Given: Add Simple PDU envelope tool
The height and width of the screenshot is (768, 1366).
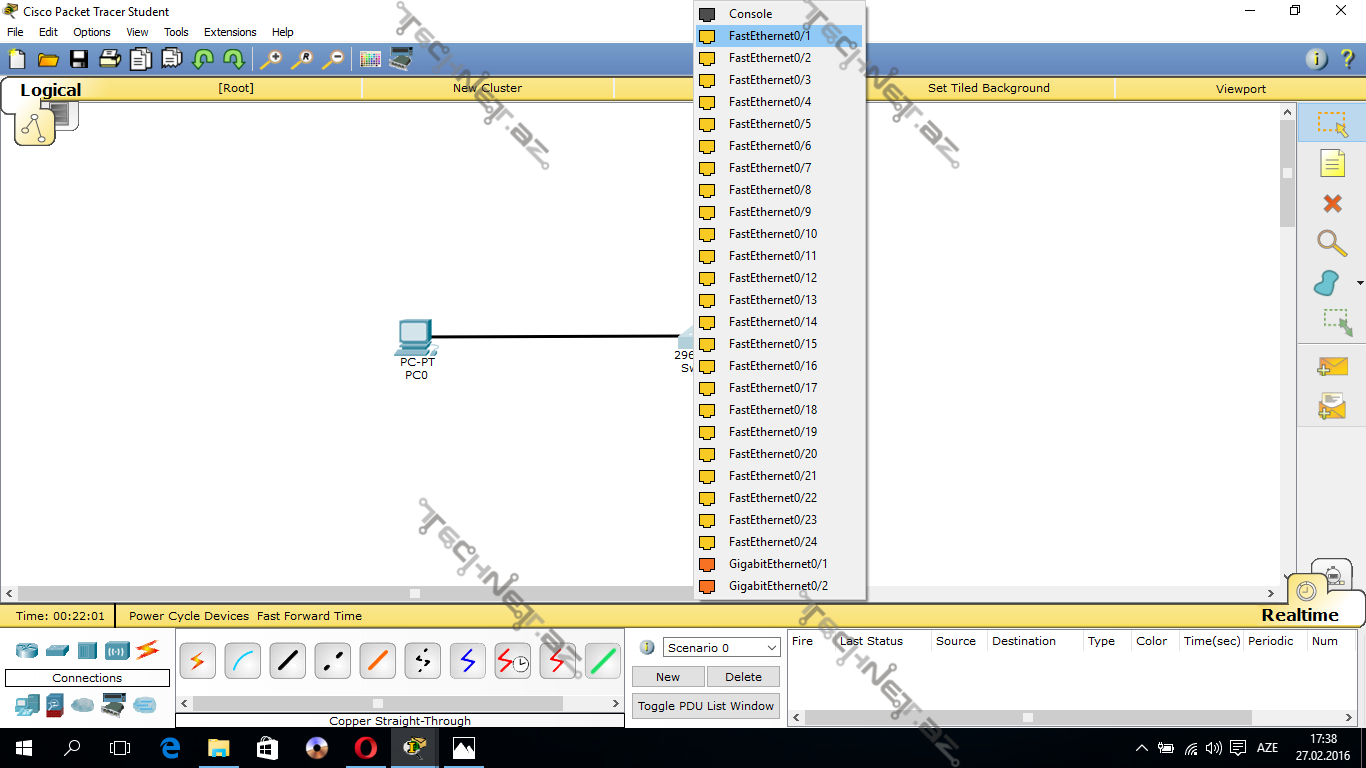Looking at the screenshot, I should click(x=1332, y=367).
